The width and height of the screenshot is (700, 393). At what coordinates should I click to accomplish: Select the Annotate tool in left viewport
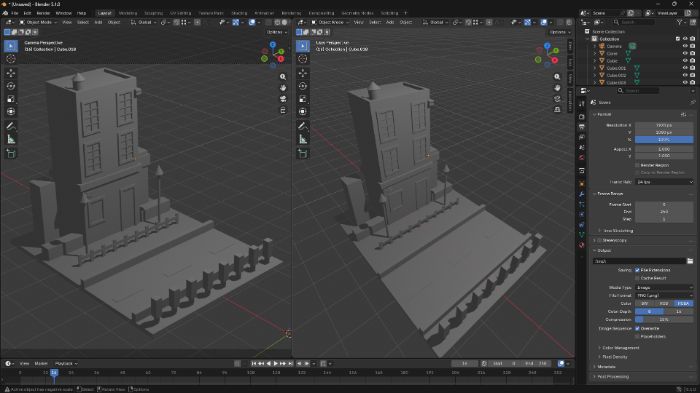11,126
